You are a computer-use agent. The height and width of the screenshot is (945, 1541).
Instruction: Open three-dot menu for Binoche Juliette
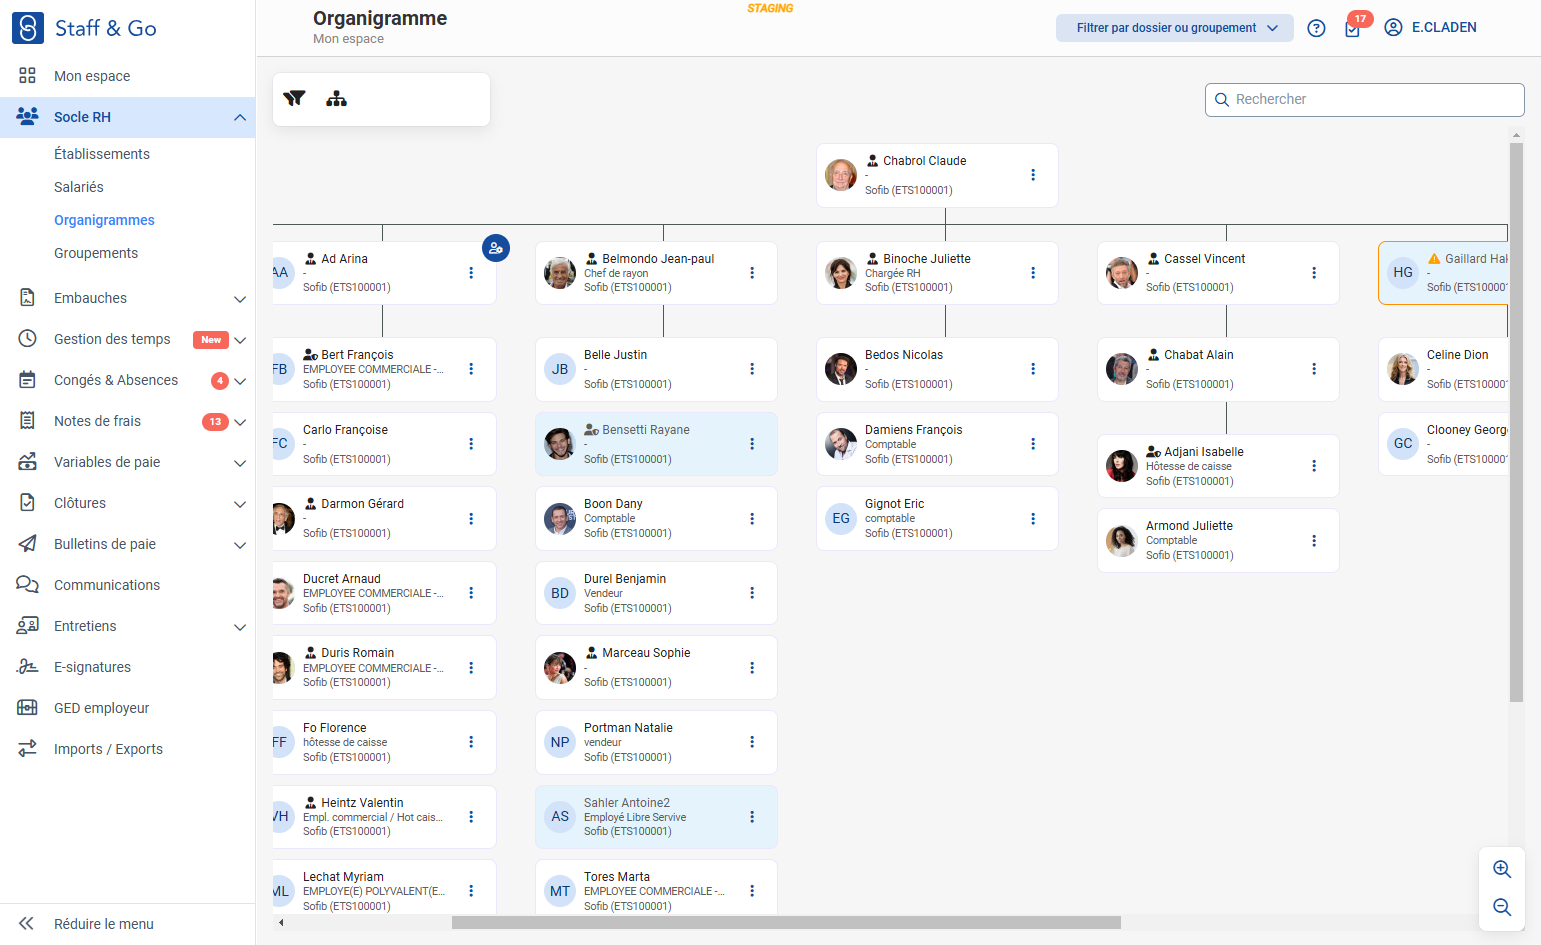pos(1033,273)
